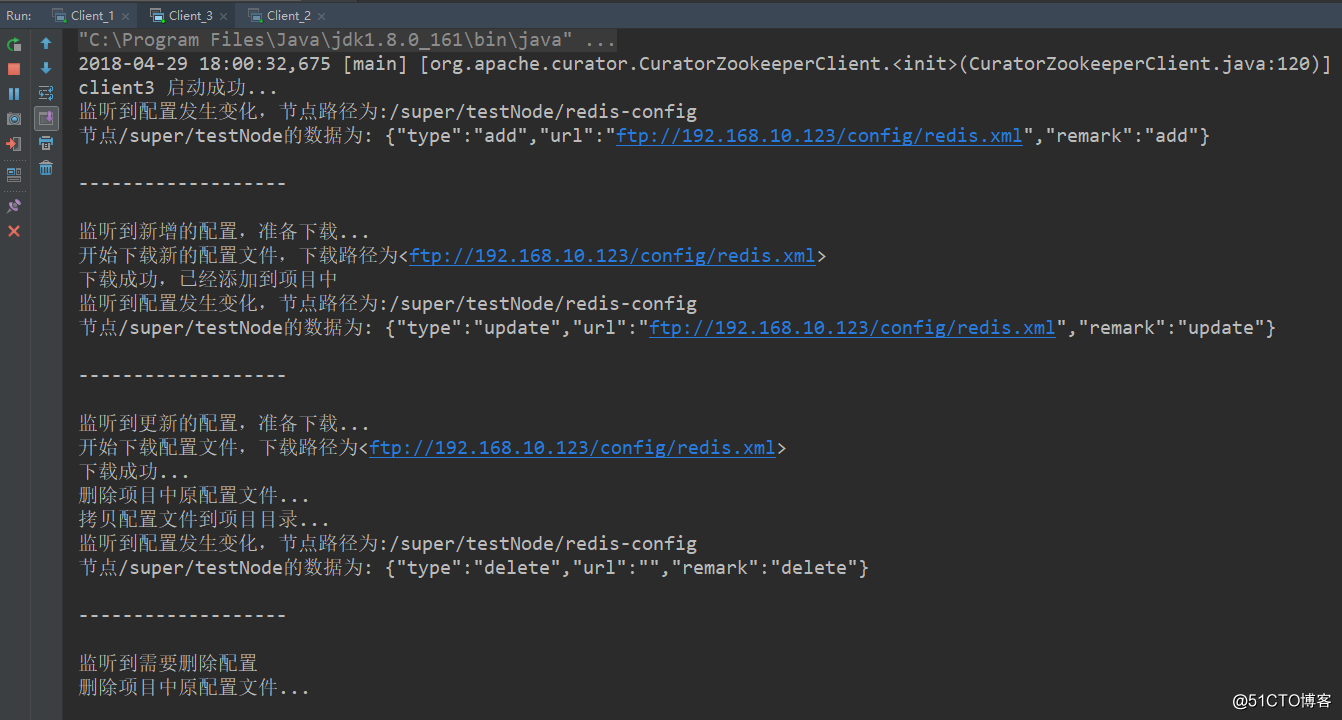Stop the running process with red square
The height and width of the screenshot is (720, 1342).
pyautogui.click(x=14, y=69)
